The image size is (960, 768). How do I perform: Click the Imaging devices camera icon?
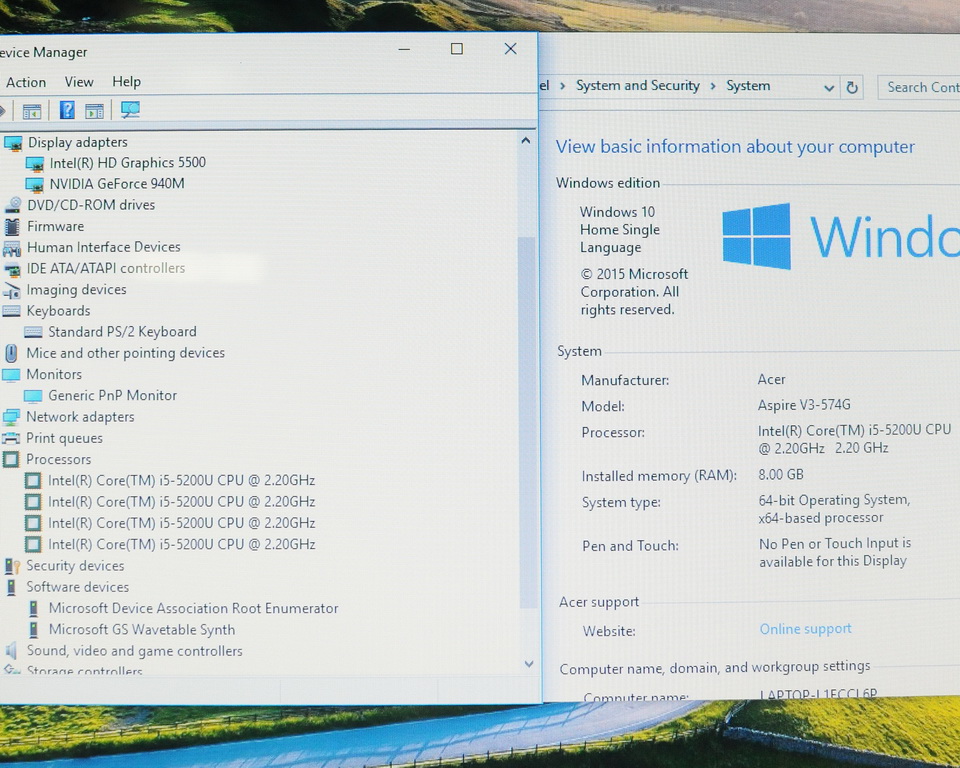(x=12, y=291)
